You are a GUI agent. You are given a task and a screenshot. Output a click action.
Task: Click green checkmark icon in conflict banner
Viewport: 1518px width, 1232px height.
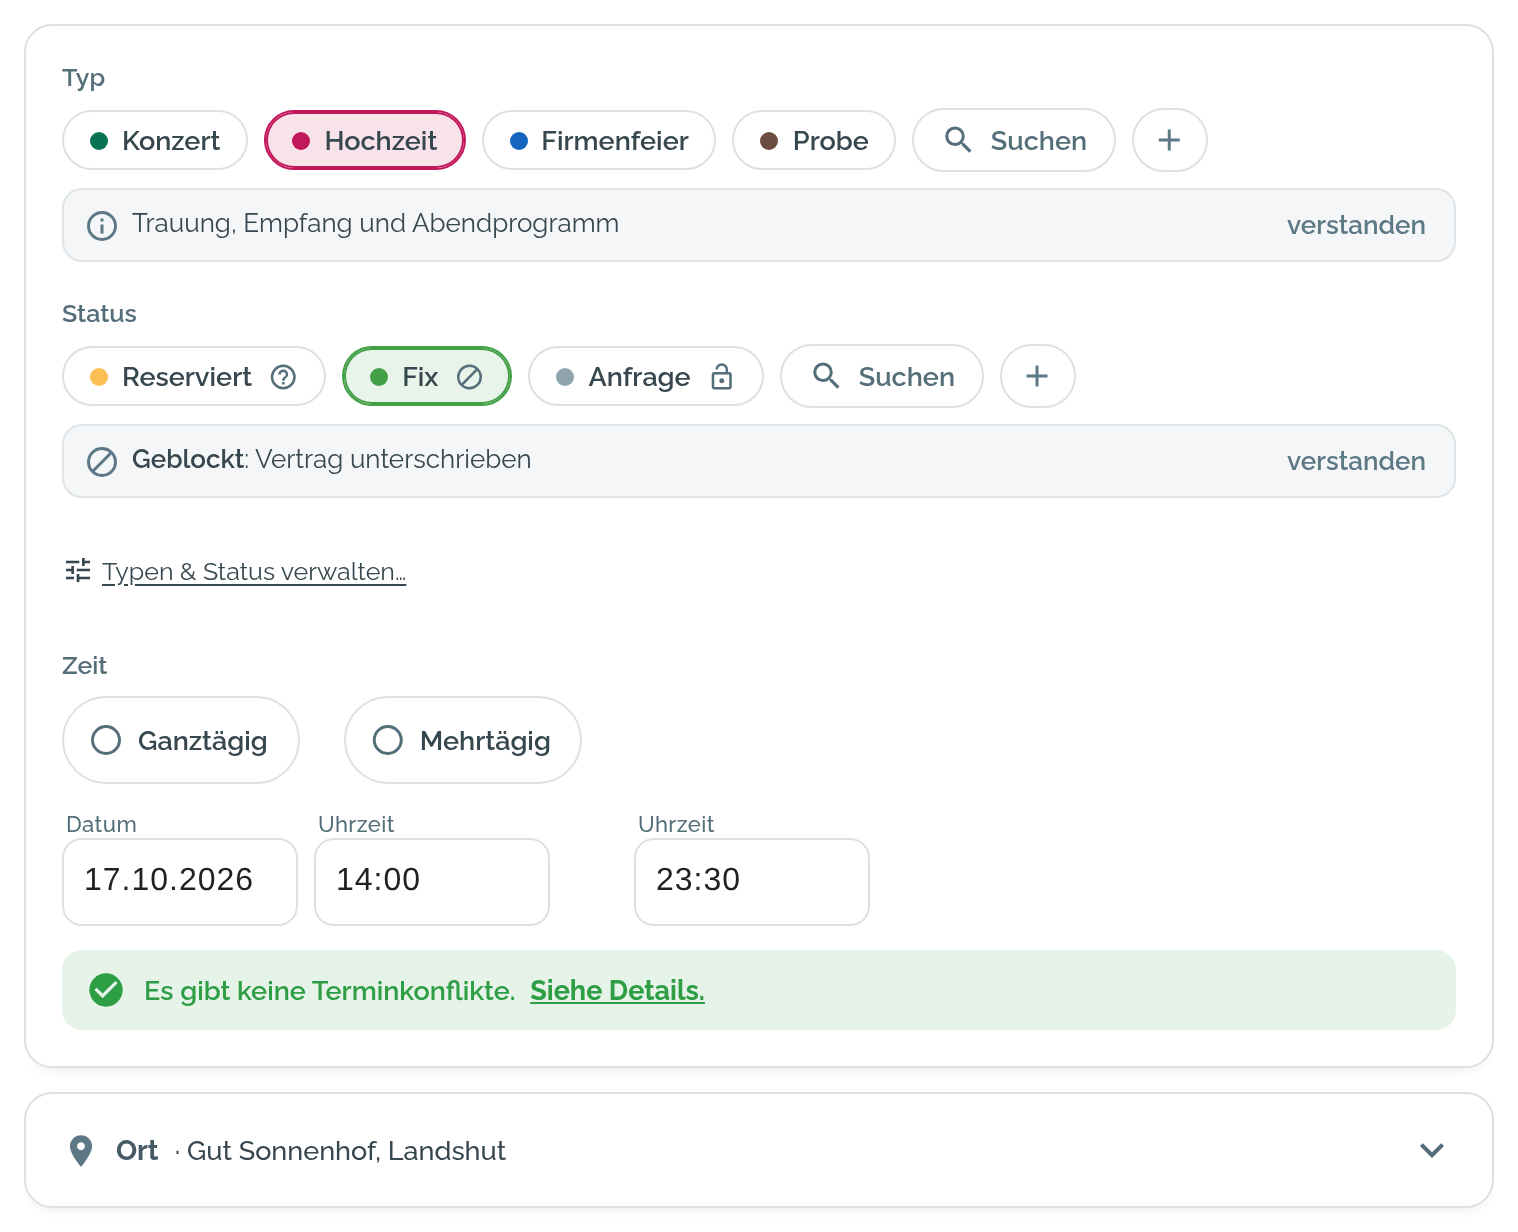(106, 990)
